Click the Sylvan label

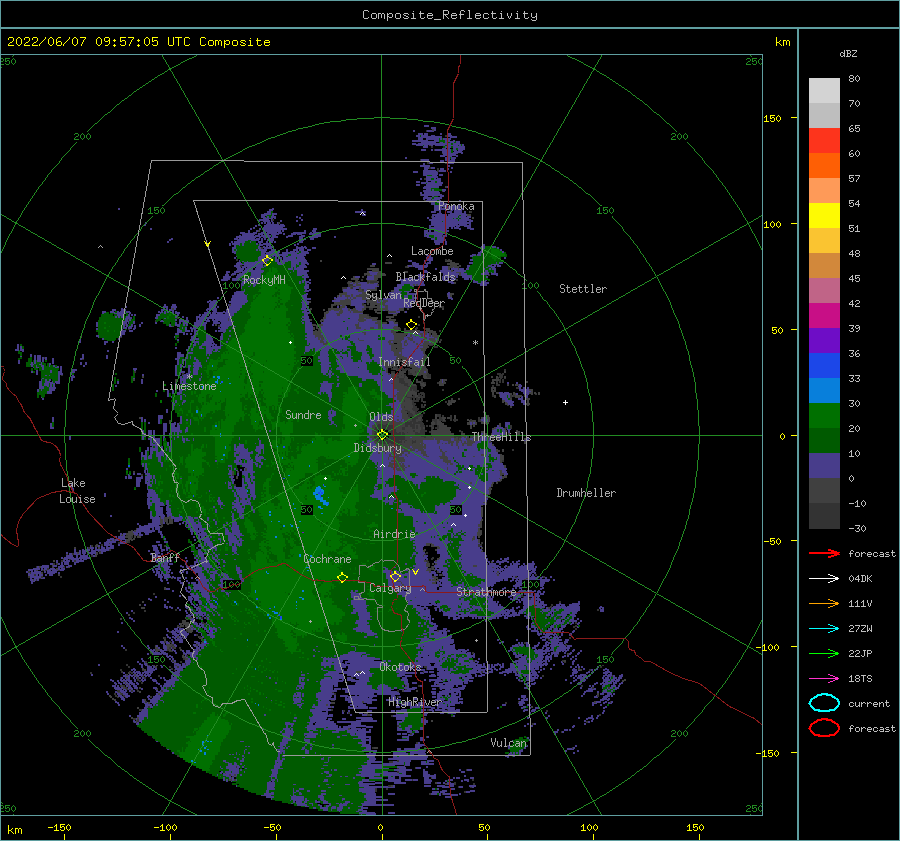(383, 295)
